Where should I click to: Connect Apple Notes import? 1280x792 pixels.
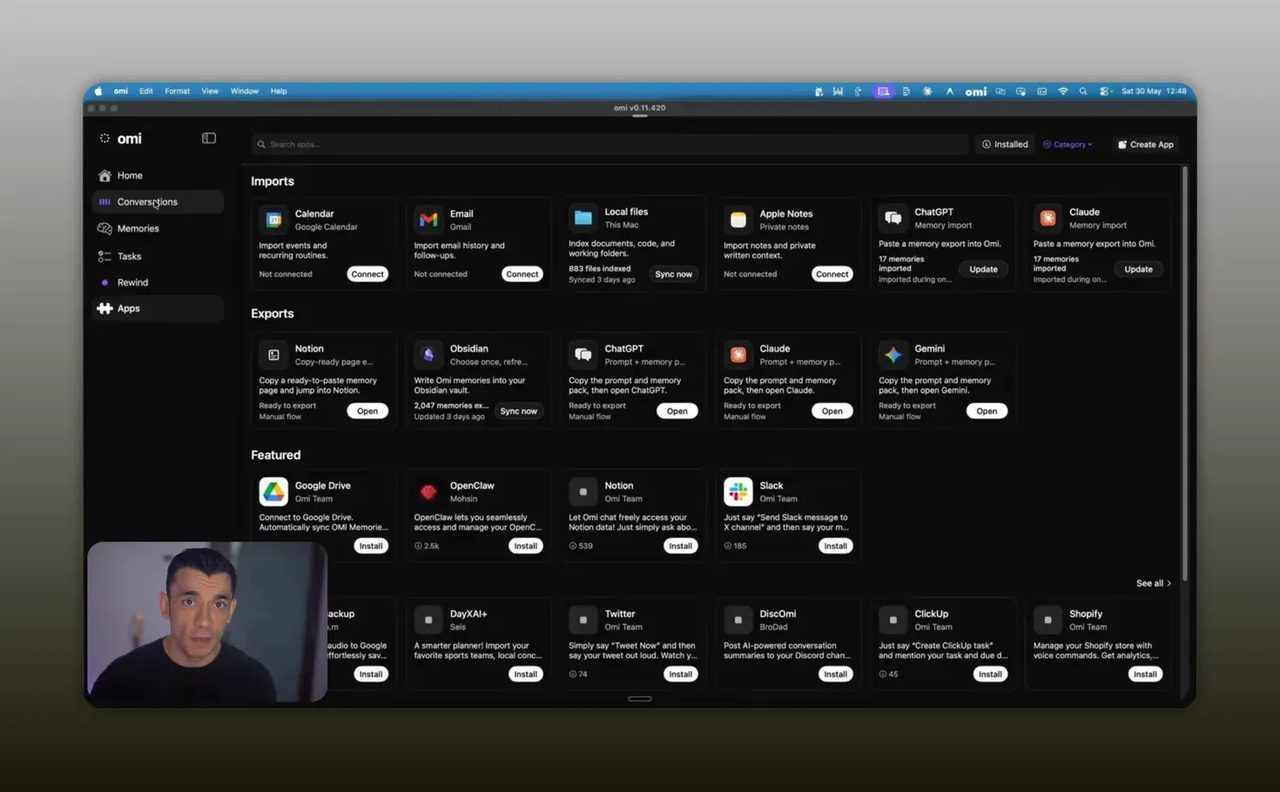click(x=832, y=274)
